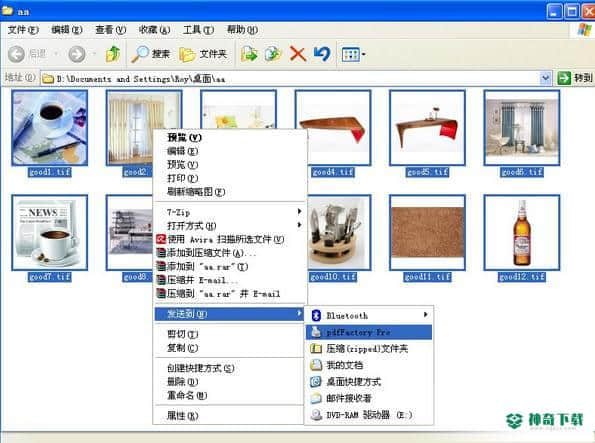Click the address path input field
Screen dimensions: 595x443
(x=296, y=79)
